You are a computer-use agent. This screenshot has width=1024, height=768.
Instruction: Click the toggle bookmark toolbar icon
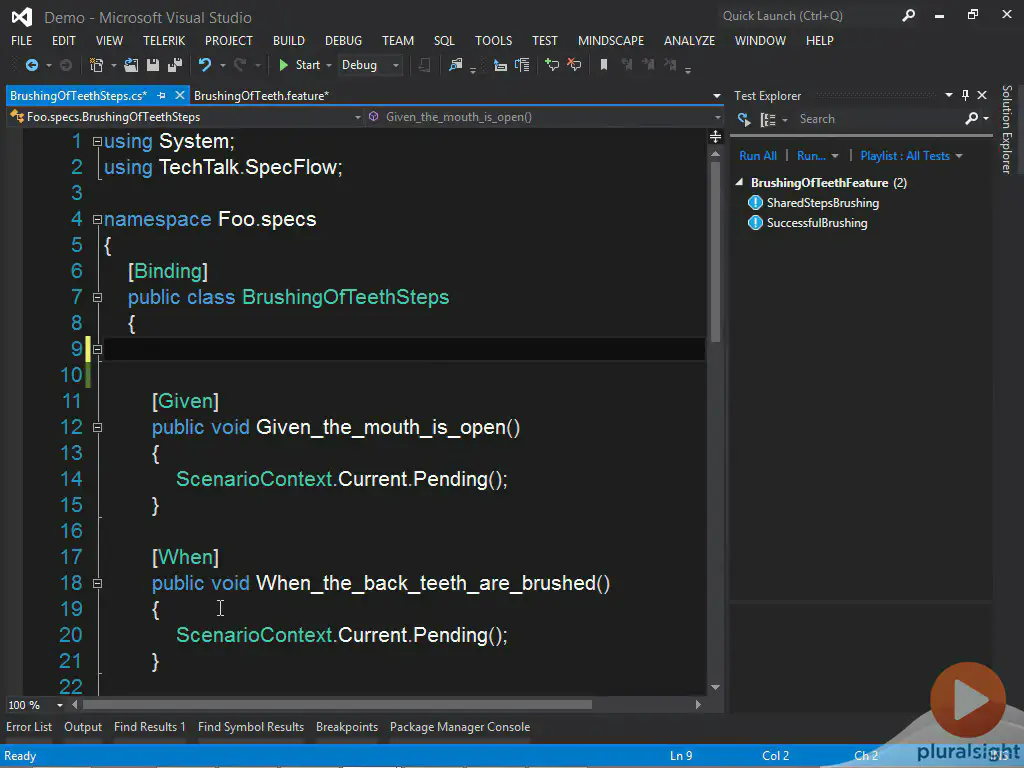pos(603,65)
